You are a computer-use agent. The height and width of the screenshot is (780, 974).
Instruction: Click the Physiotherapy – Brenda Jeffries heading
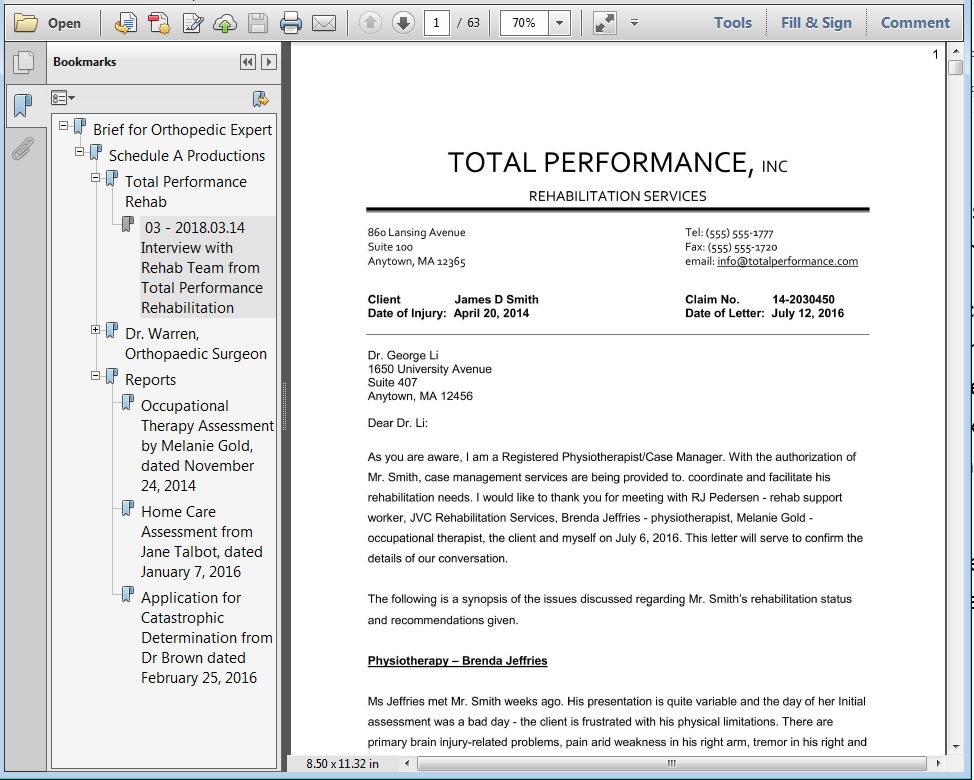(457, 661)
